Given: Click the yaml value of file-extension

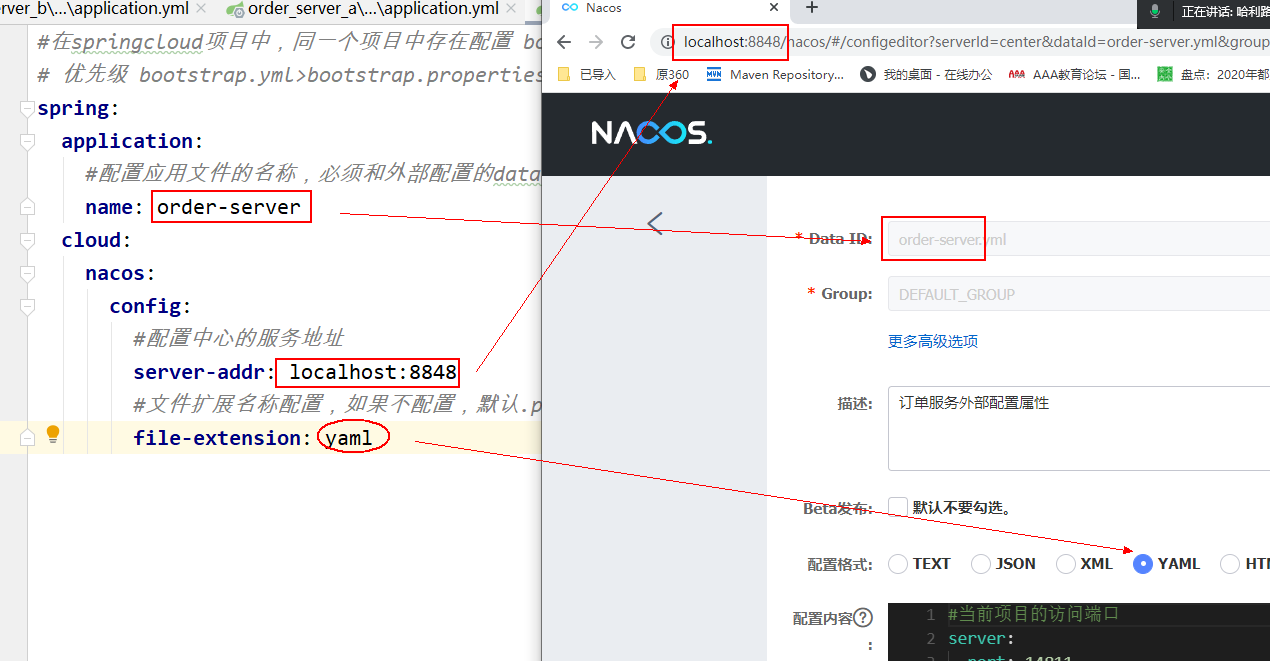Looking at the screenshot, I should [349, 438].
